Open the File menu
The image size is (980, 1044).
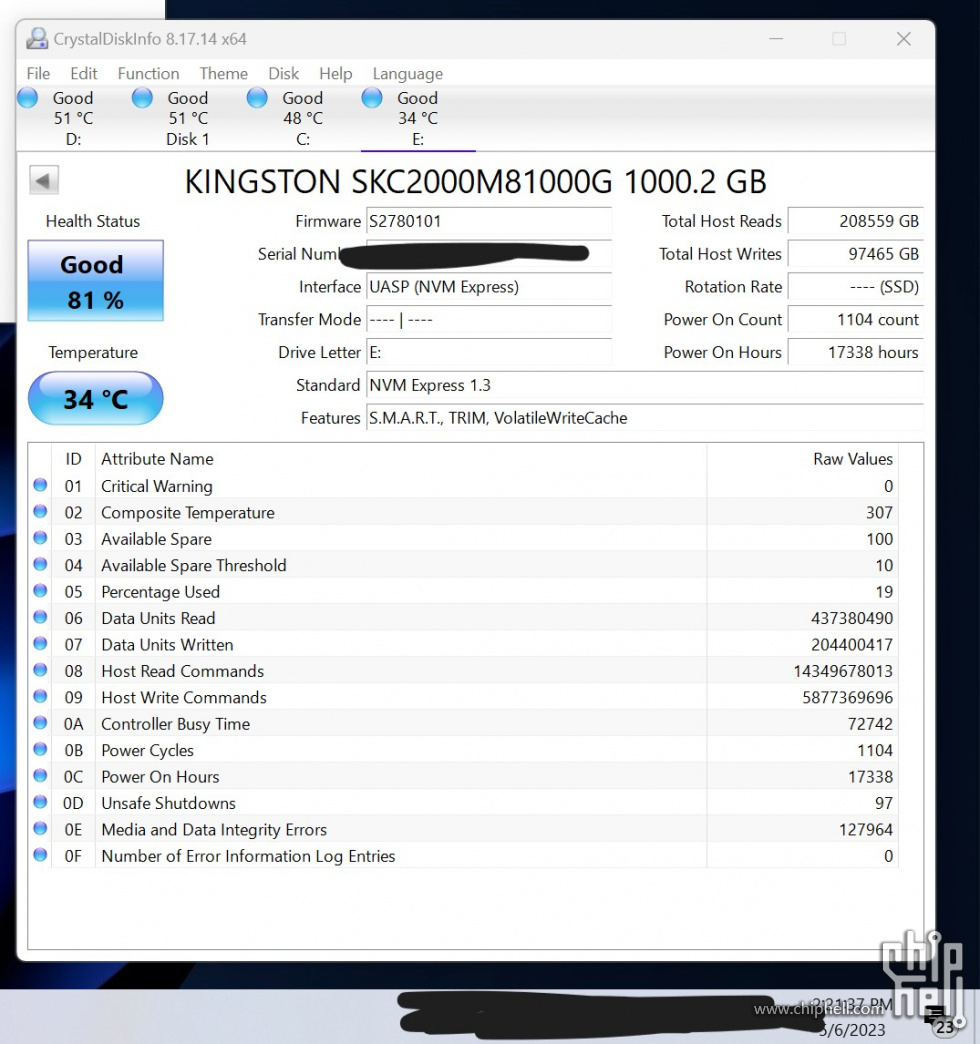tap(38, 73)
